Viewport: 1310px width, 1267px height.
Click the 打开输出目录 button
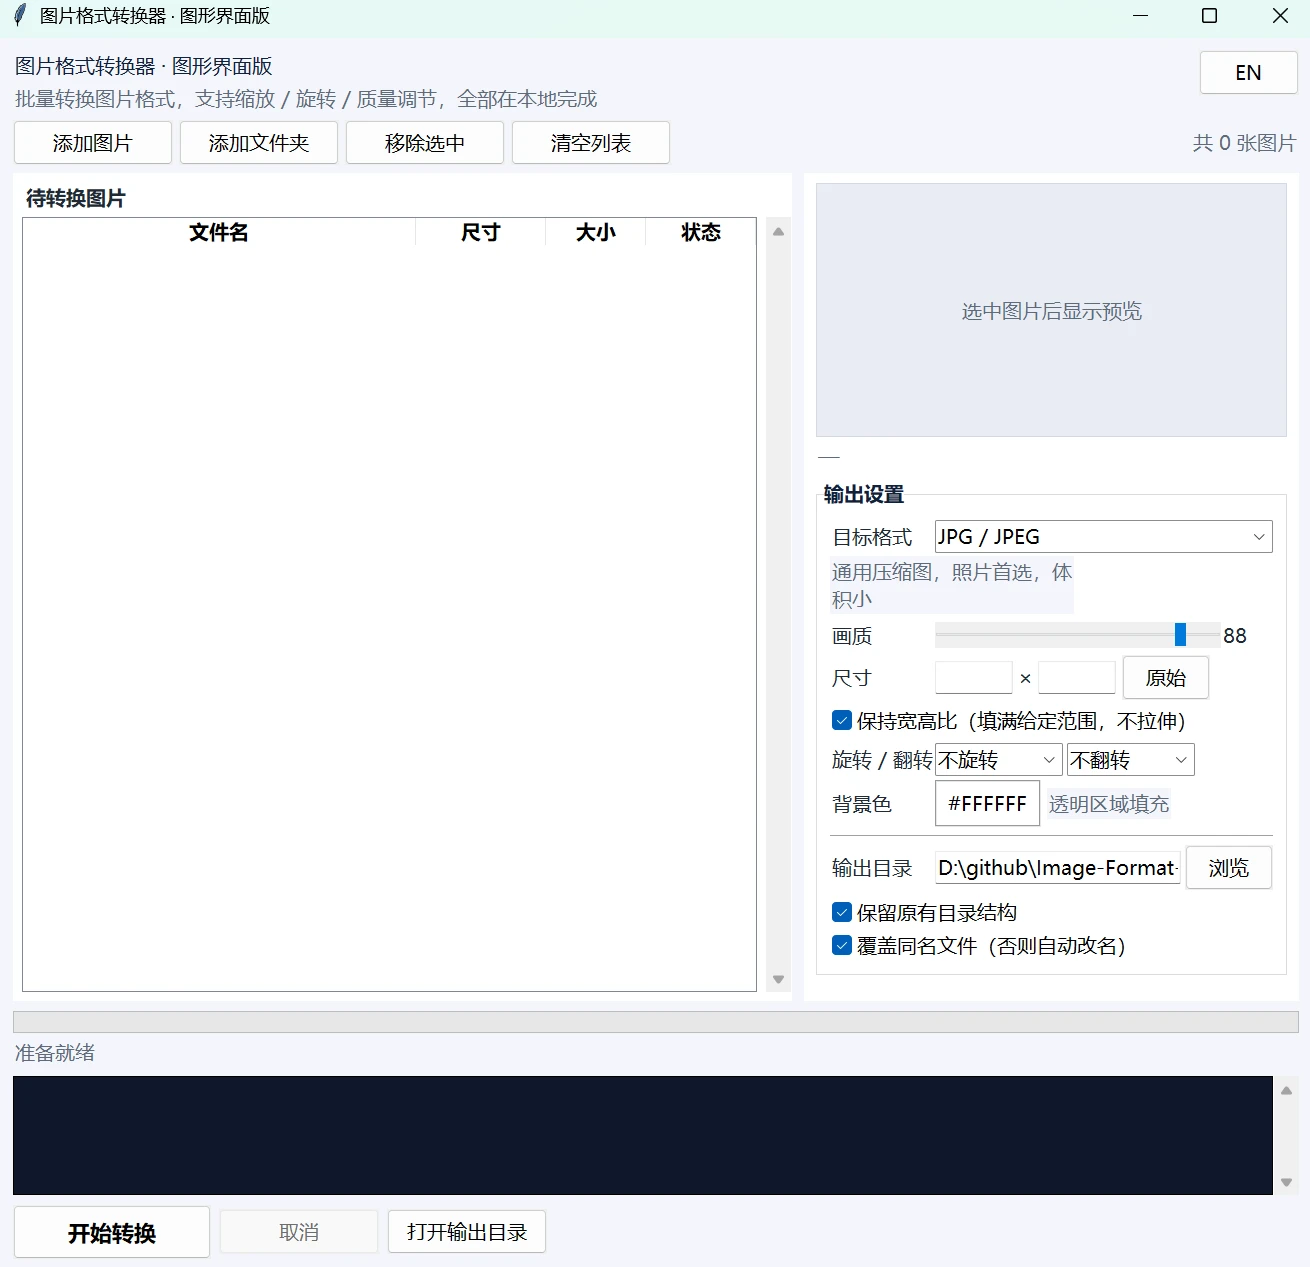coord(467,1232)
